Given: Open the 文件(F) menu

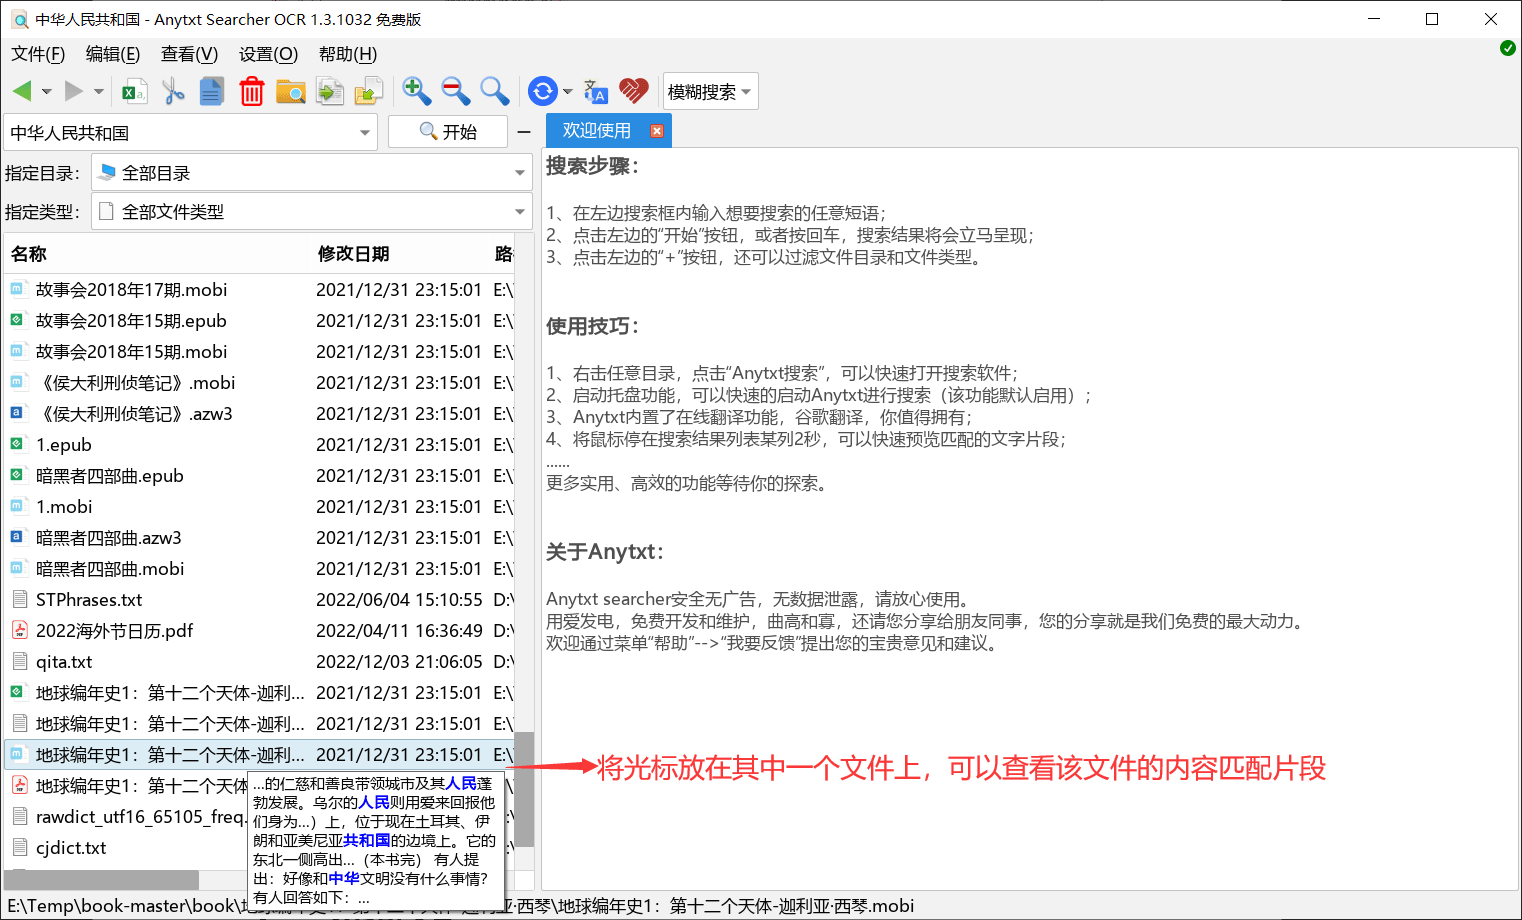Looking at the screenshot, I should tap(38, 54).
